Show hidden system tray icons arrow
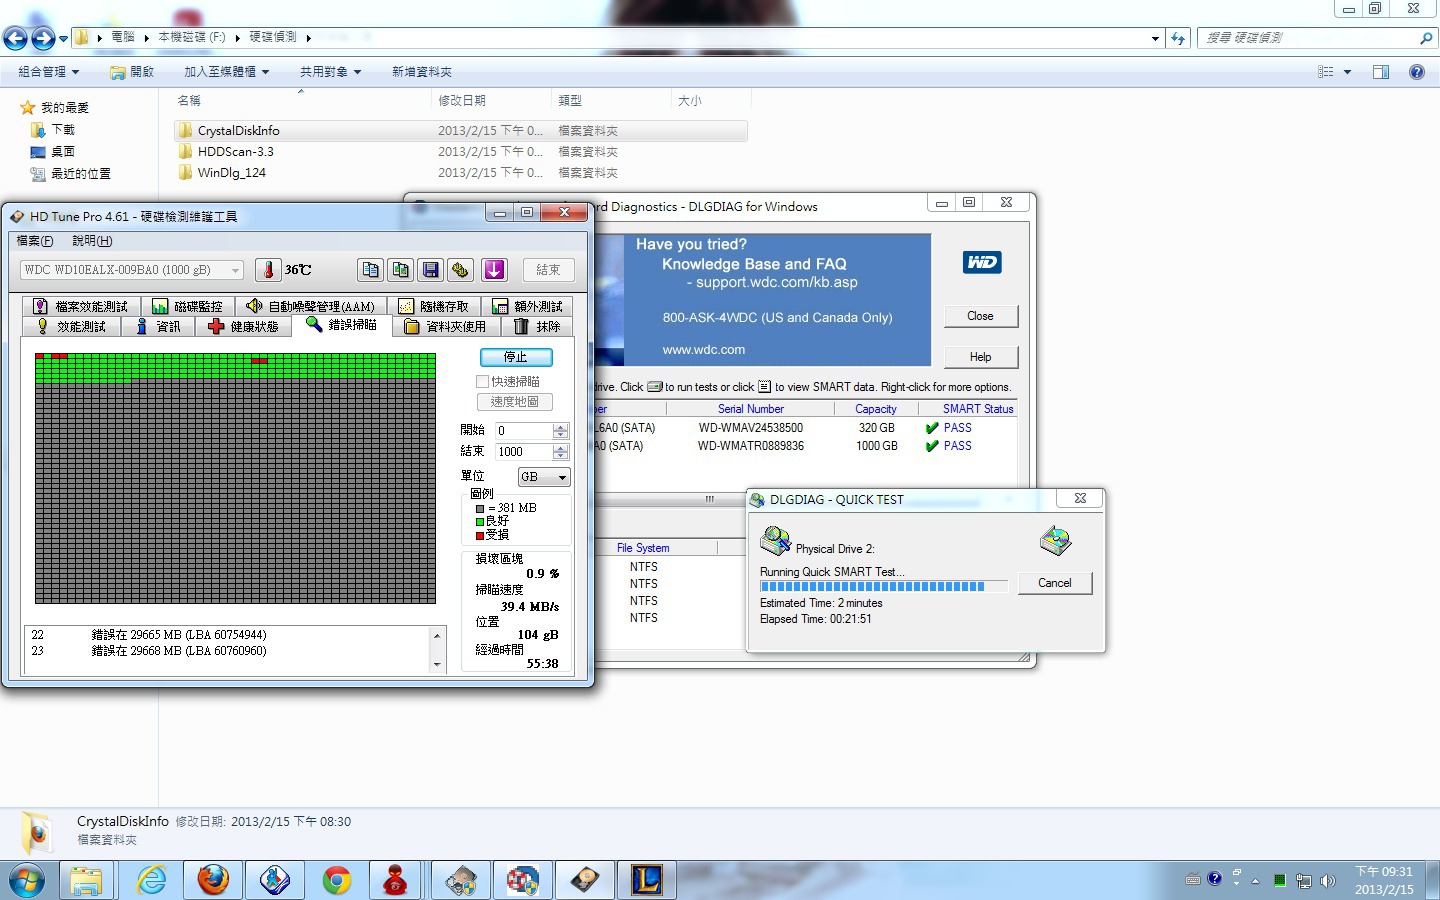 (1255, 881)
